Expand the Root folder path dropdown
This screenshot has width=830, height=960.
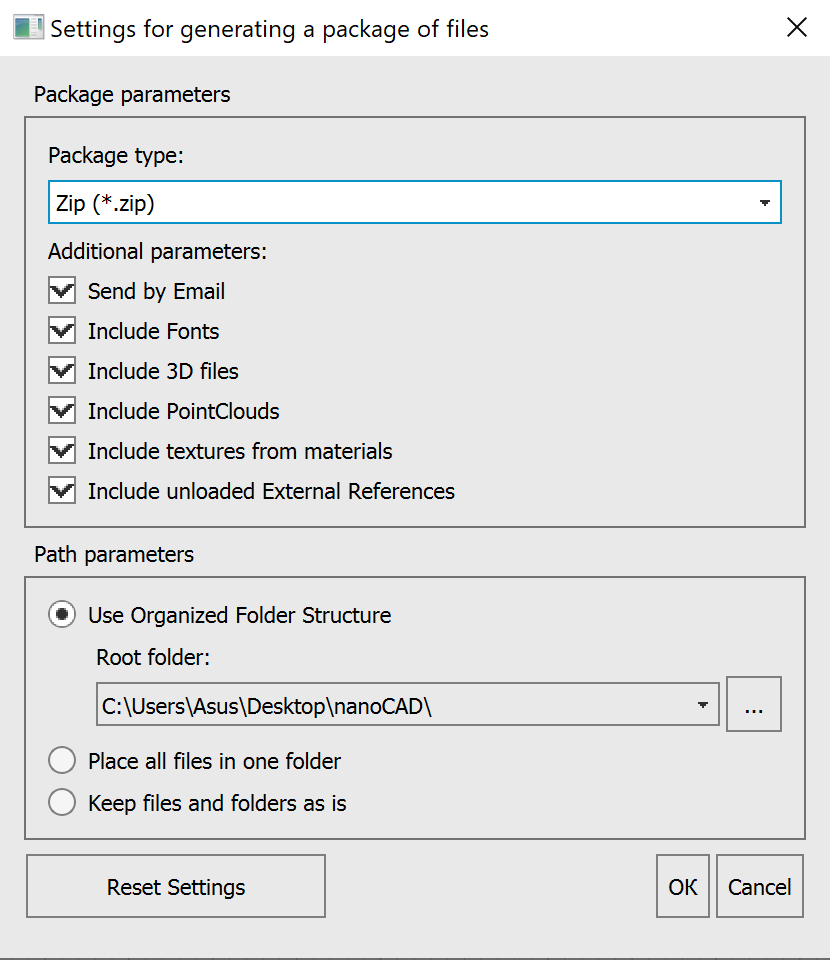pyautogui.click(x=703, y=705)
